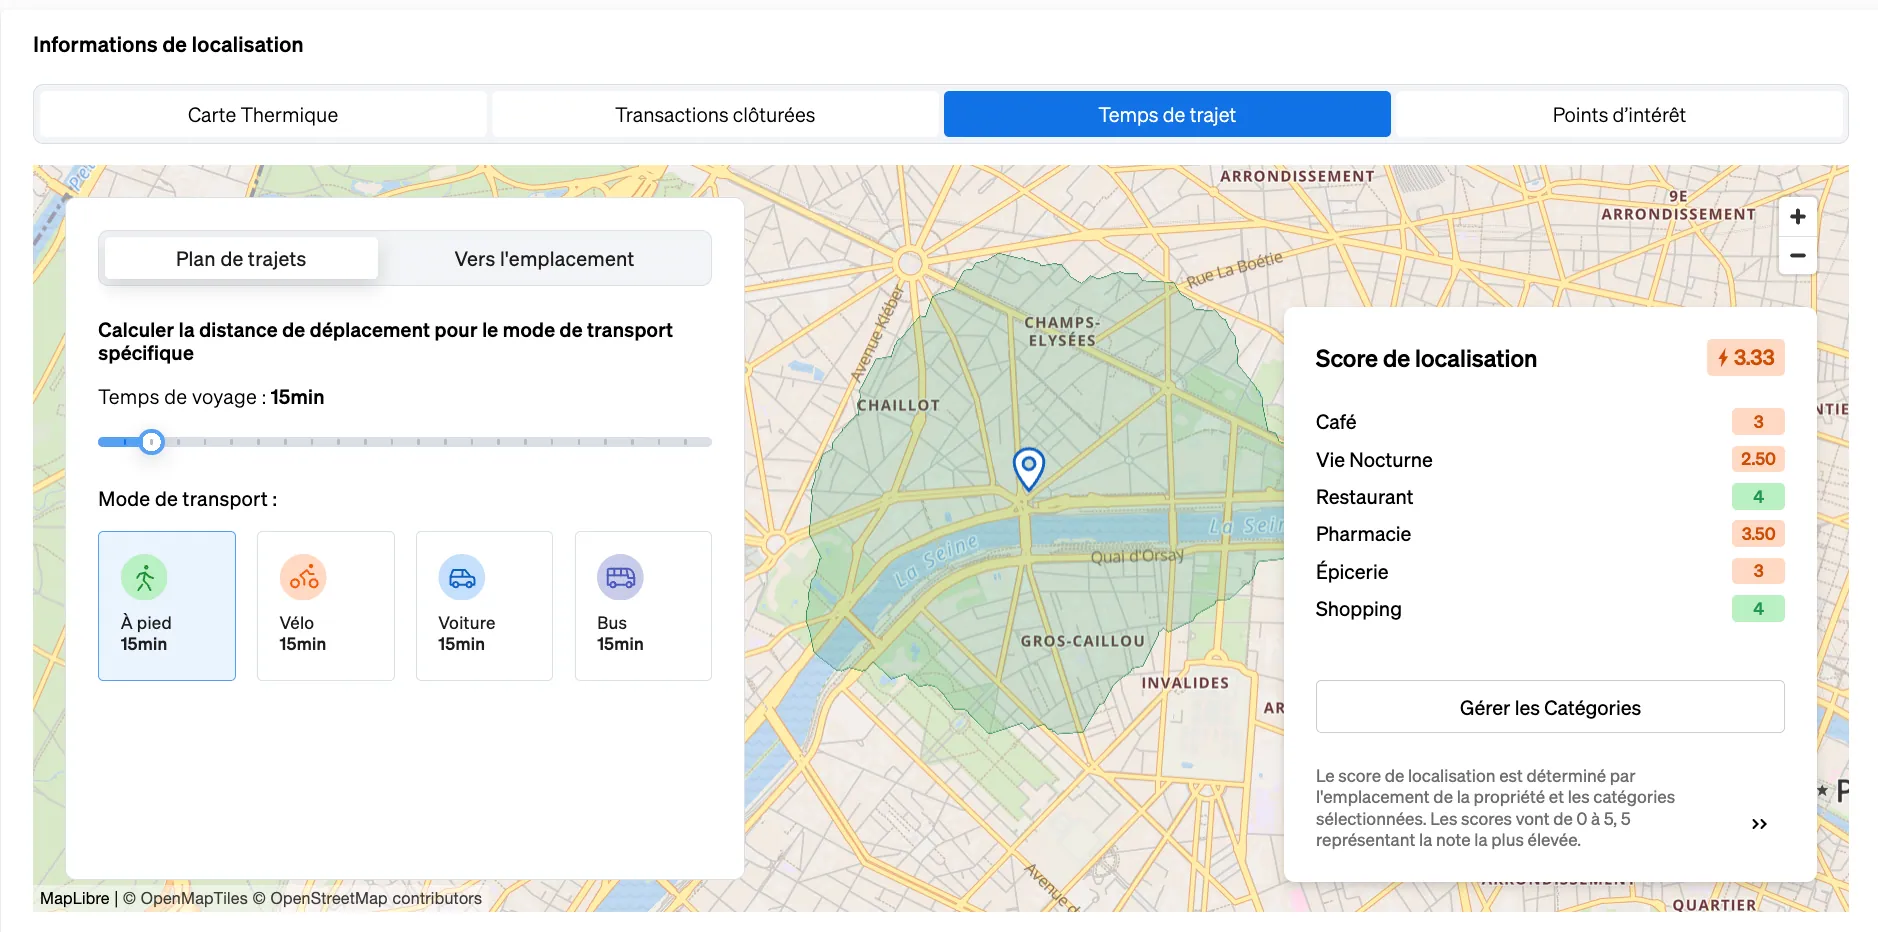This screenshot has height=932, width=1878.
Task: Switch to Vers l'emplacement segment
Action: pos(544,259)
